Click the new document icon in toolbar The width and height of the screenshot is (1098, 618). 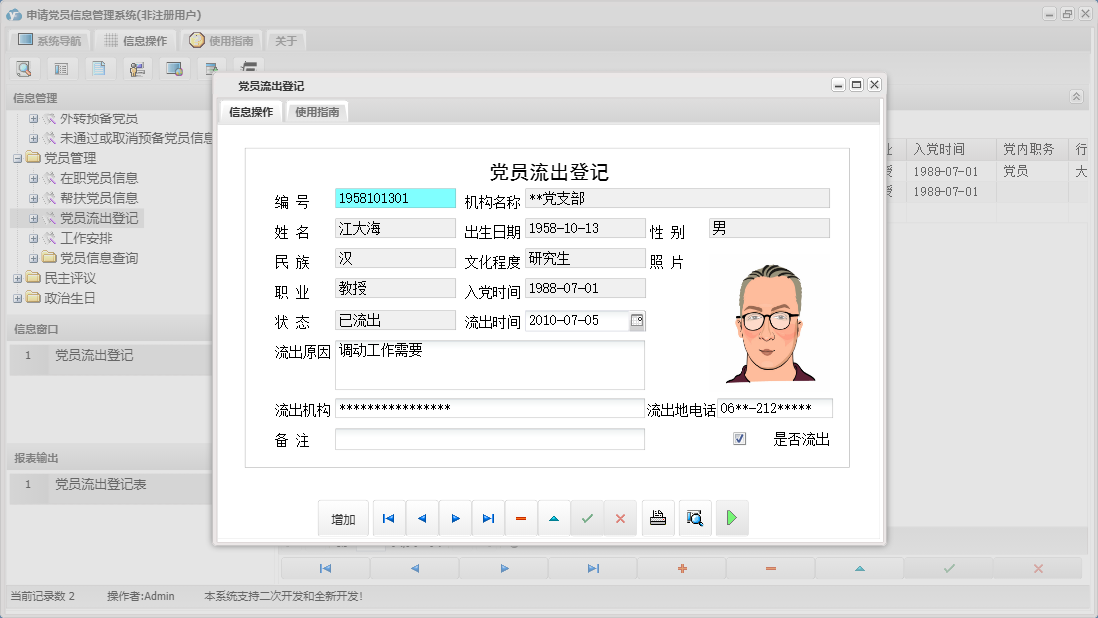[x=101, y=68]
